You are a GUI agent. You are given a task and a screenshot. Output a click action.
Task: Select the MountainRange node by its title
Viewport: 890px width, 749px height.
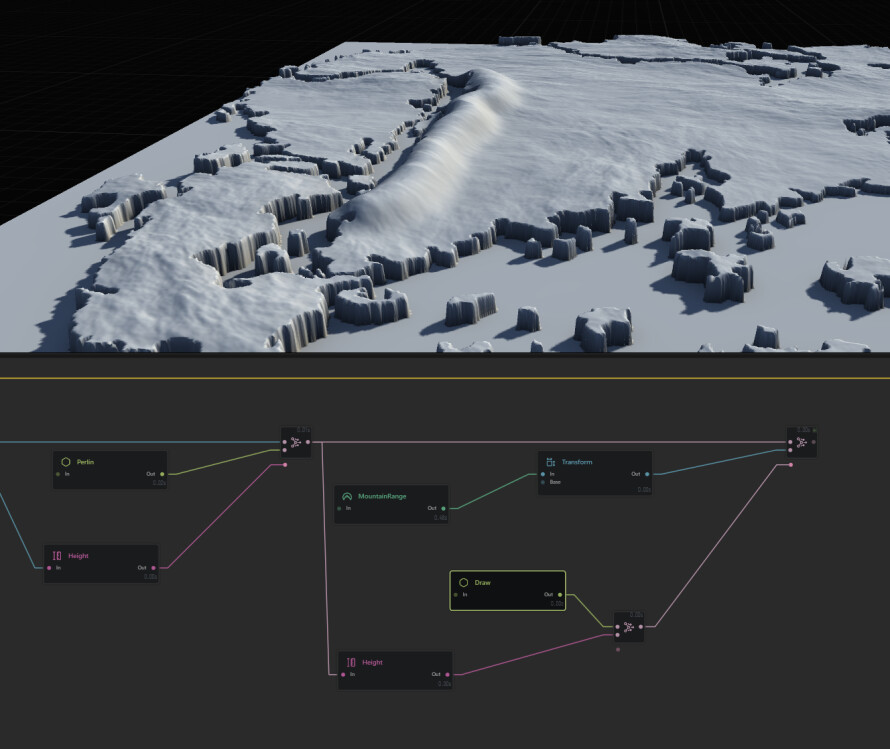(x=382, y=496)
